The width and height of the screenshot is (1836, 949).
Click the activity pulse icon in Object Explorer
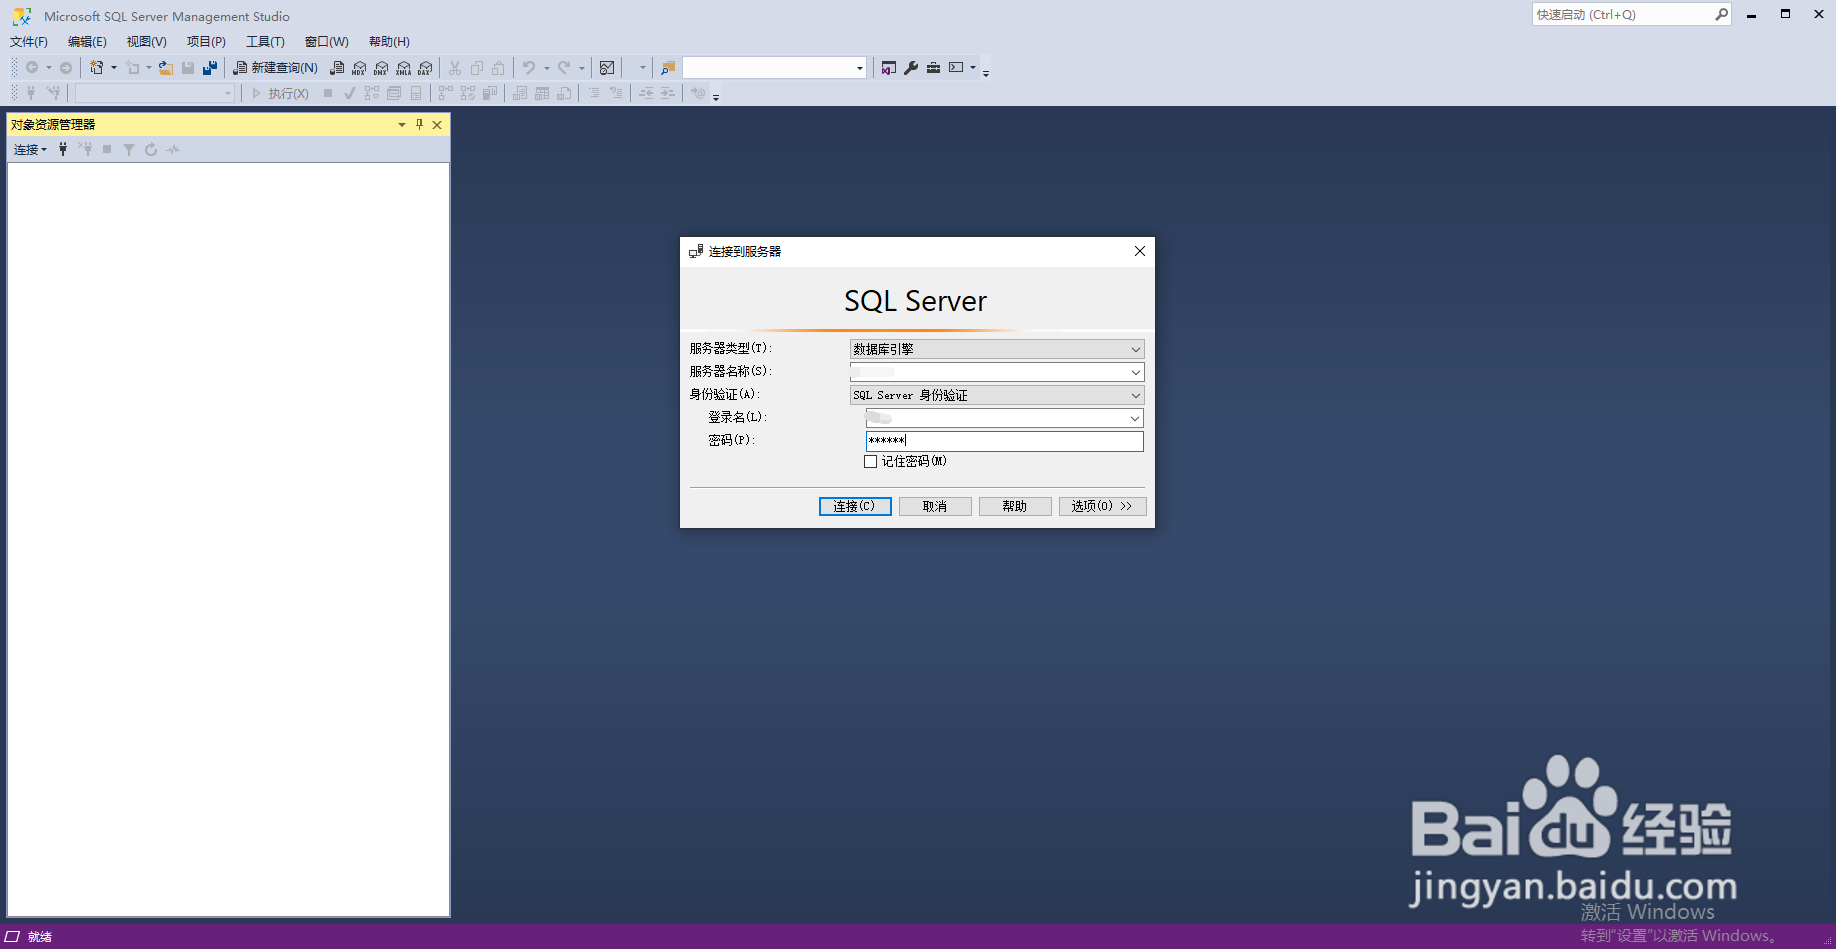(x=173, y=149)
